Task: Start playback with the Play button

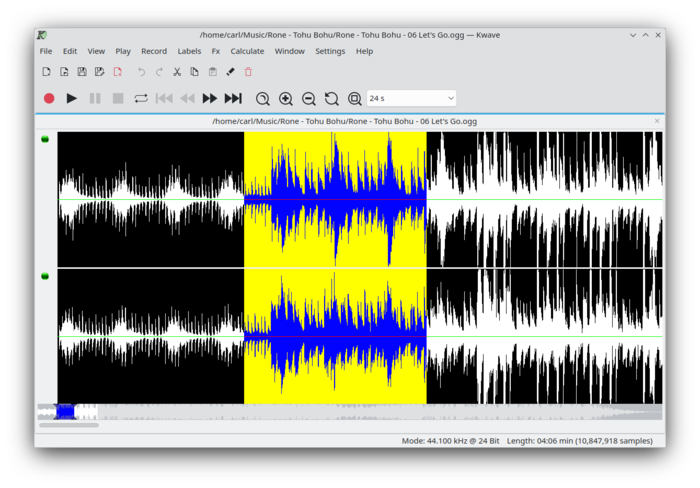Action: click(x=72, y=98)
